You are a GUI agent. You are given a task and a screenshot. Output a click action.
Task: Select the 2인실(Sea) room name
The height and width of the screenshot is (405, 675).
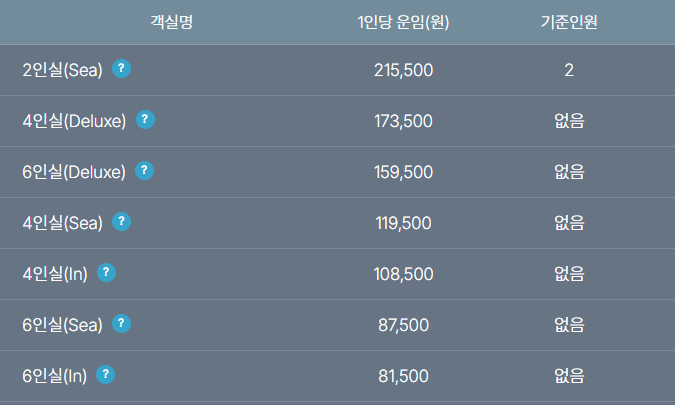pyautogui.click(x=63, y=70)
